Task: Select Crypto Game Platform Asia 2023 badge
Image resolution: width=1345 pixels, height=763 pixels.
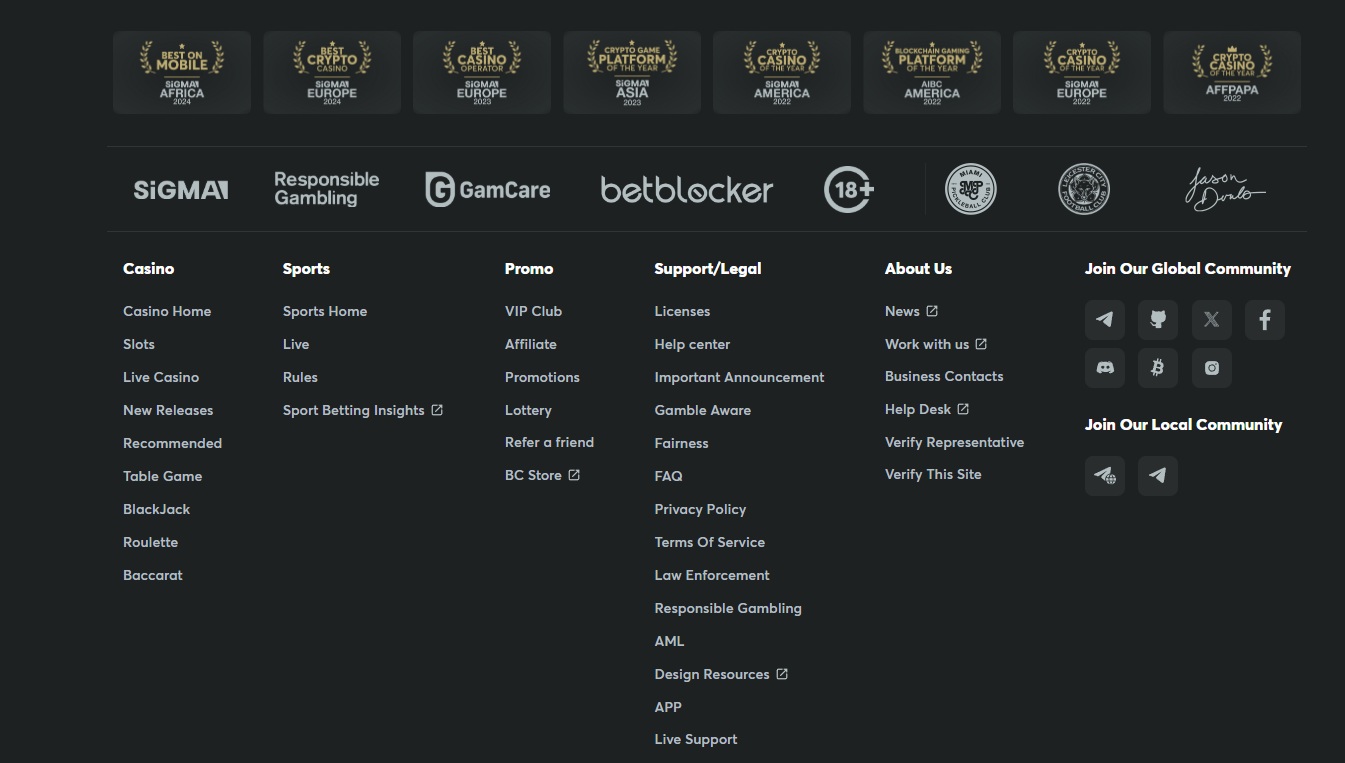Action: point(632,72)
